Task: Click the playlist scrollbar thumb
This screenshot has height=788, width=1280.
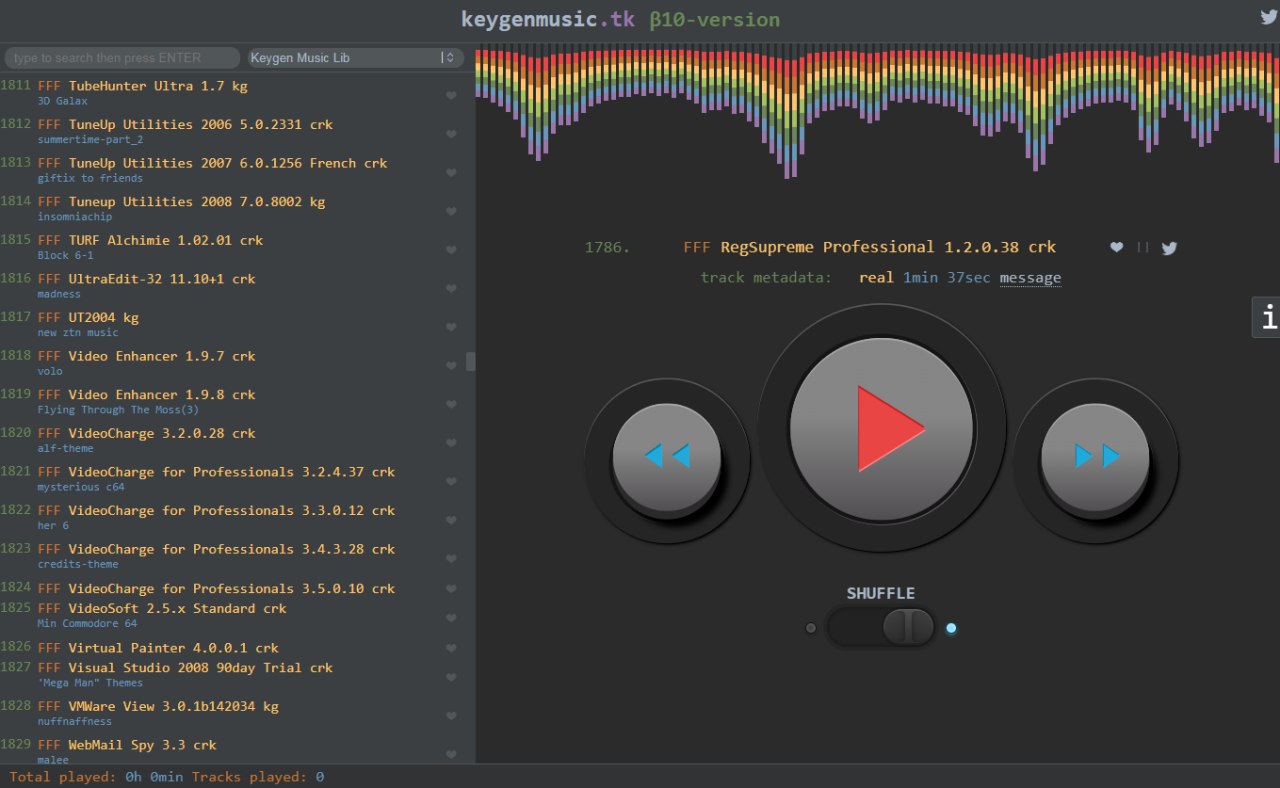Action: (471, 361)
